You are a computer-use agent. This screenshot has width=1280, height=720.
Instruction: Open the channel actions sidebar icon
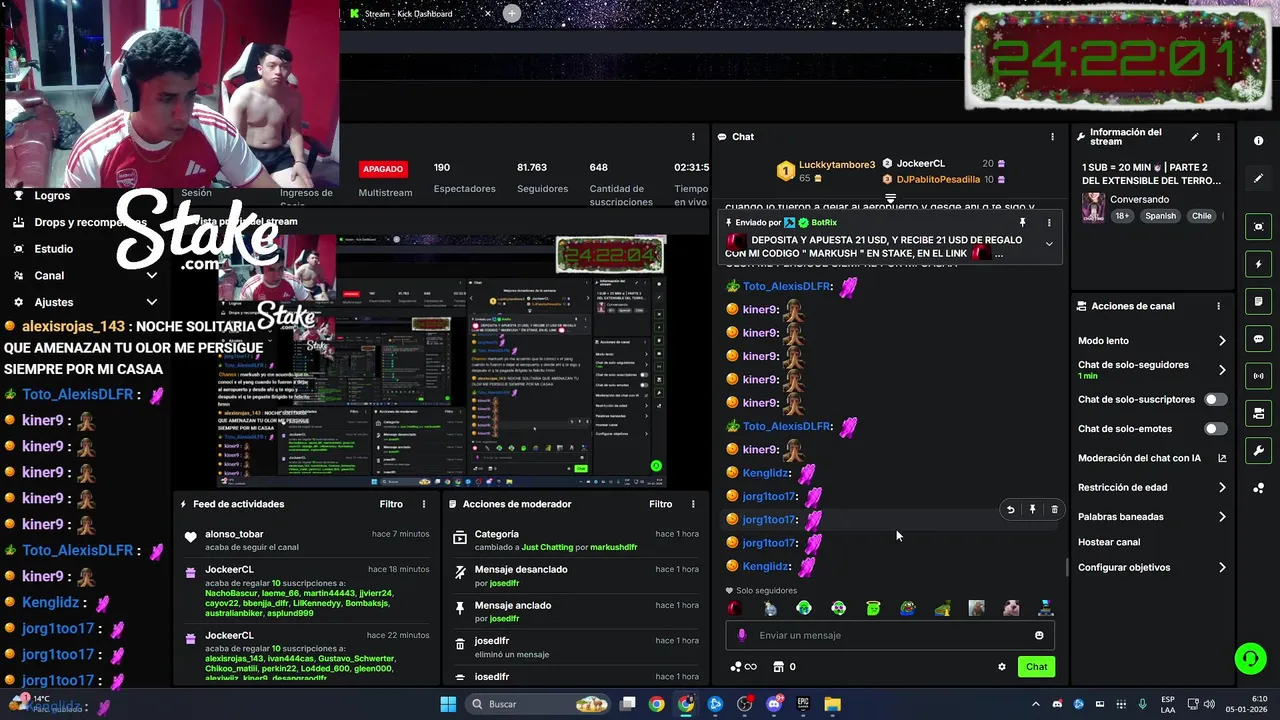1258,413
